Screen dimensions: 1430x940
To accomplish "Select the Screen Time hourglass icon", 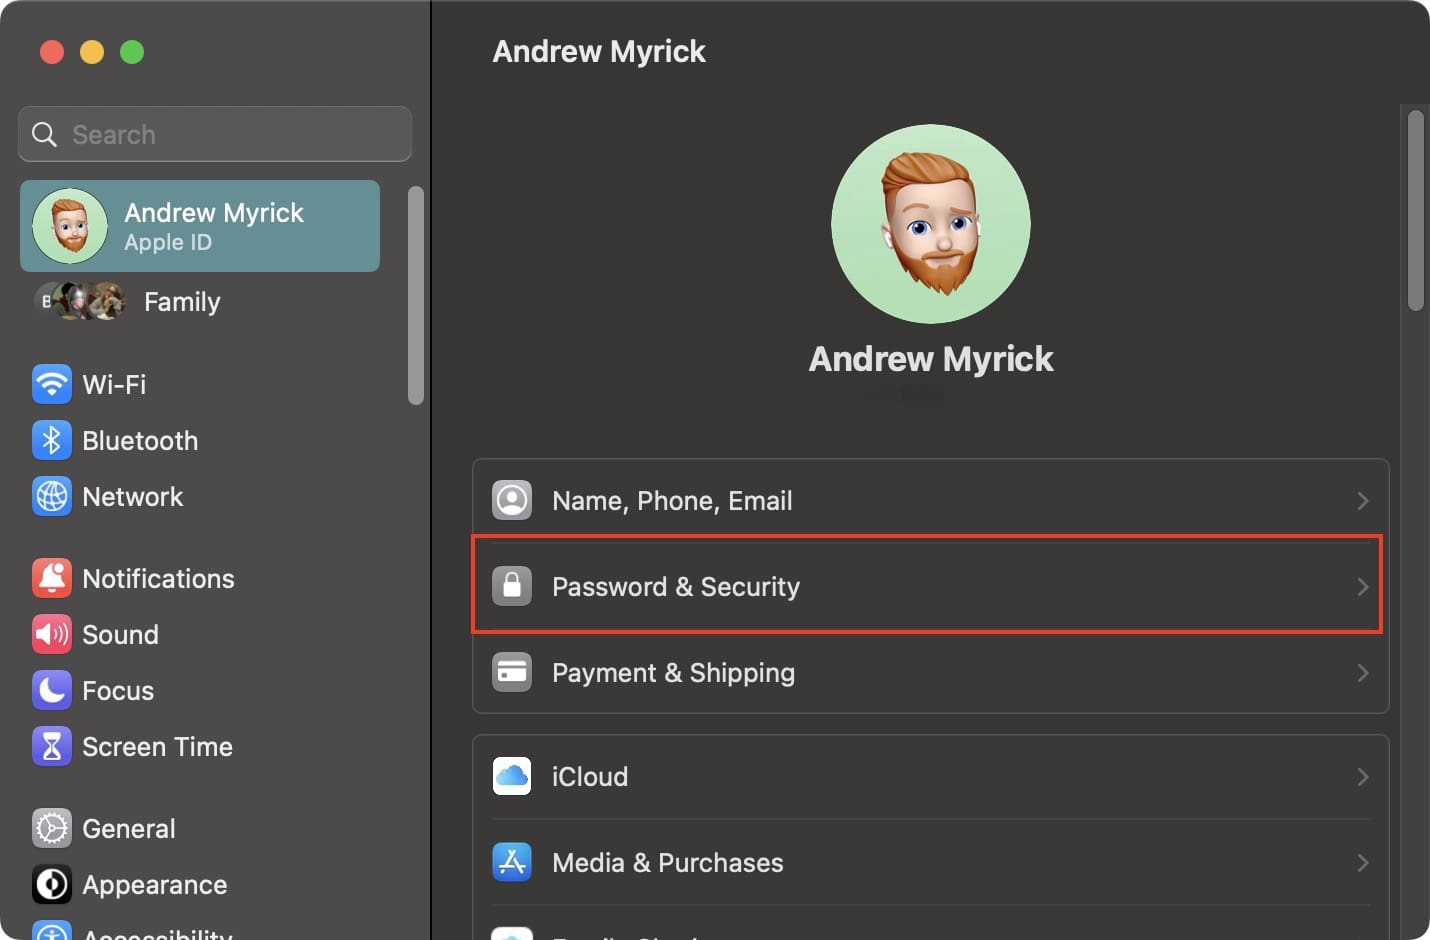I will [x=51, y=746].
